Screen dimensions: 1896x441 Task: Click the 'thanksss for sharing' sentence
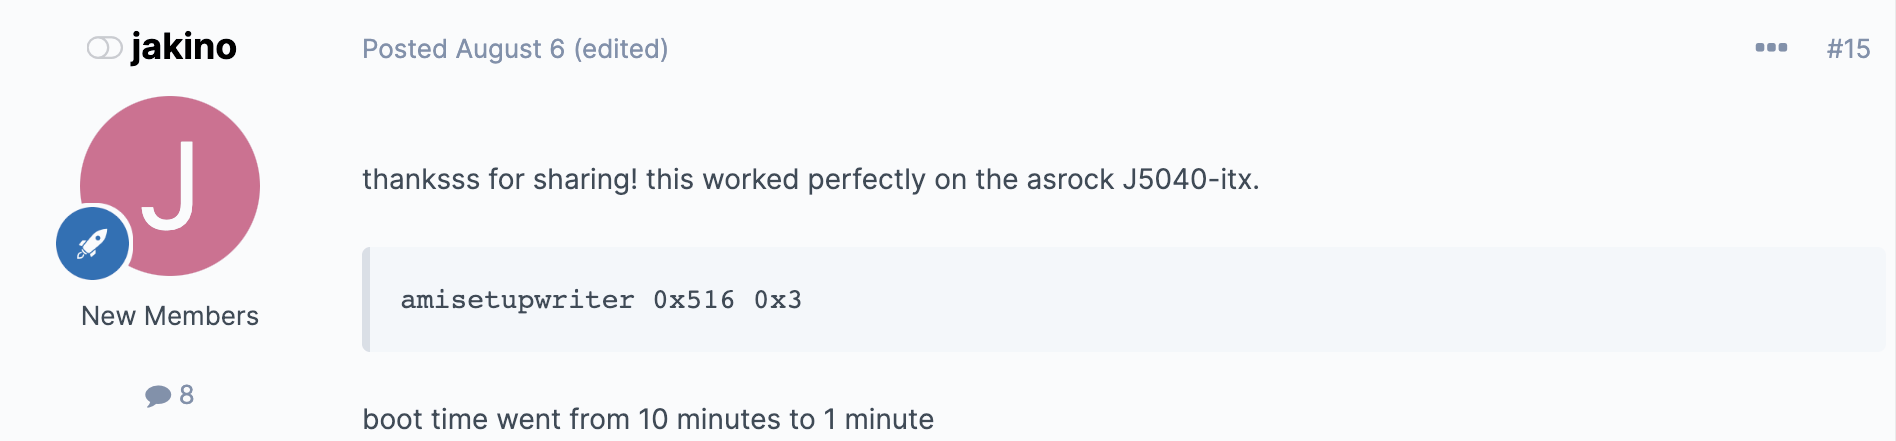[x=811, y=180]
